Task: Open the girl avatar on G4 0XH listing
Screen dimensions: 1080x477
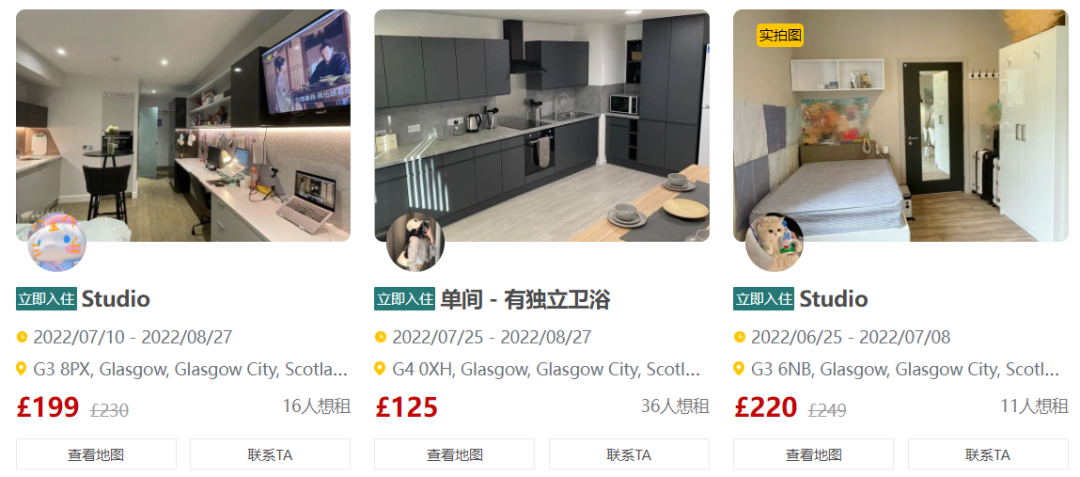Action: pyautogui.click(x=415, y=242)
